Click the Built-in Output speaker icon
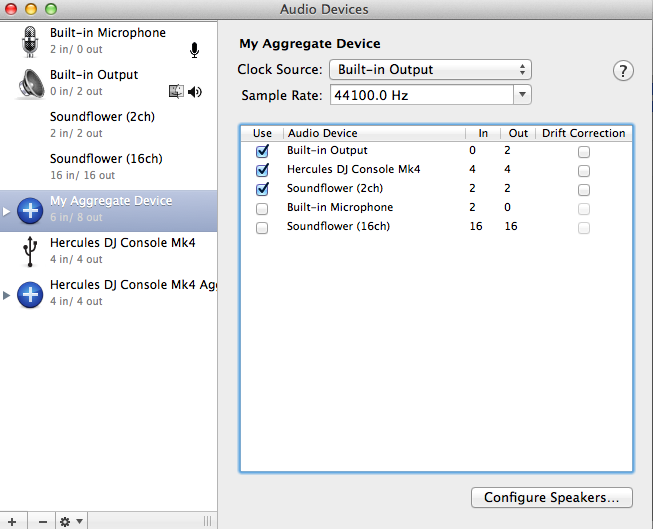Viewport: 653px width, 529px height. 30,83
